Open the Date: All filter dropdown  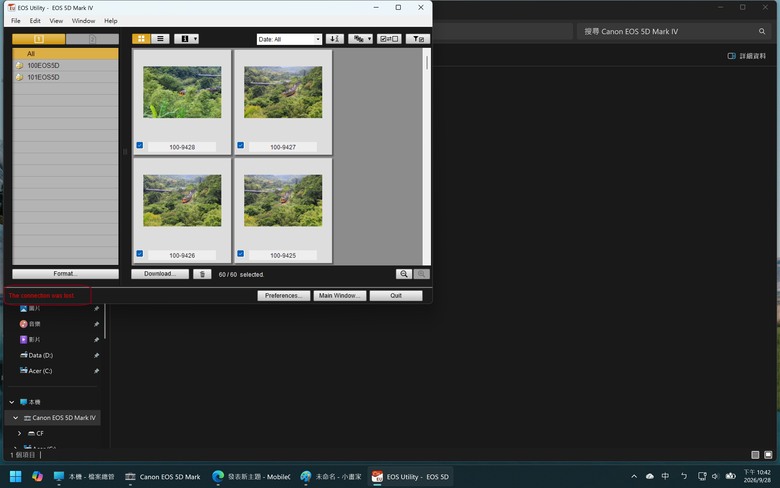pyautogui.click(x=289, y=39)
